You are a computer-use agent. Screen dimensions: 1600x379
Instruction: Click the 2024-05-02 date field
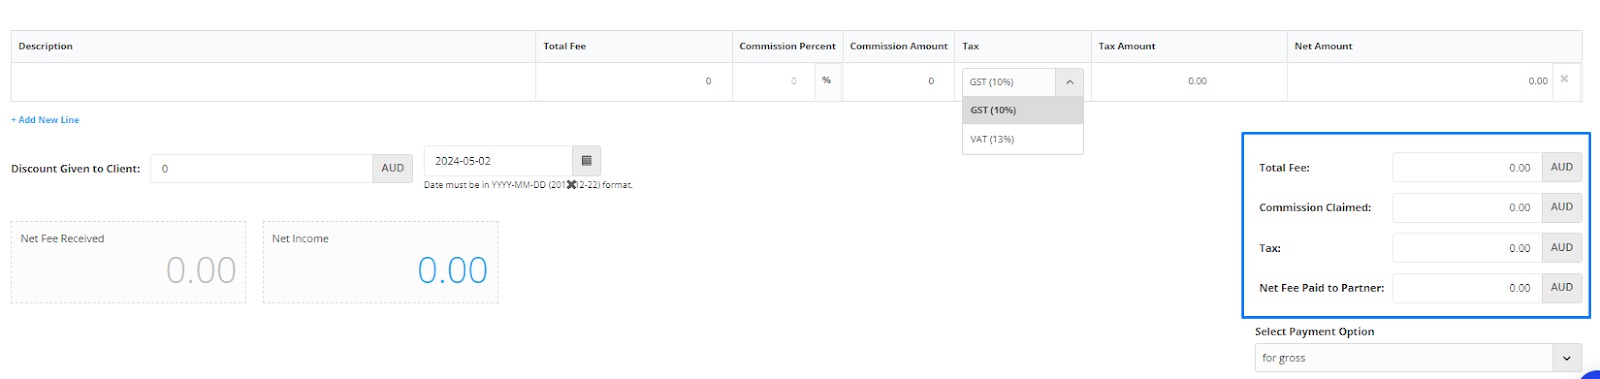pyautogui.click(x=498, y=160)
